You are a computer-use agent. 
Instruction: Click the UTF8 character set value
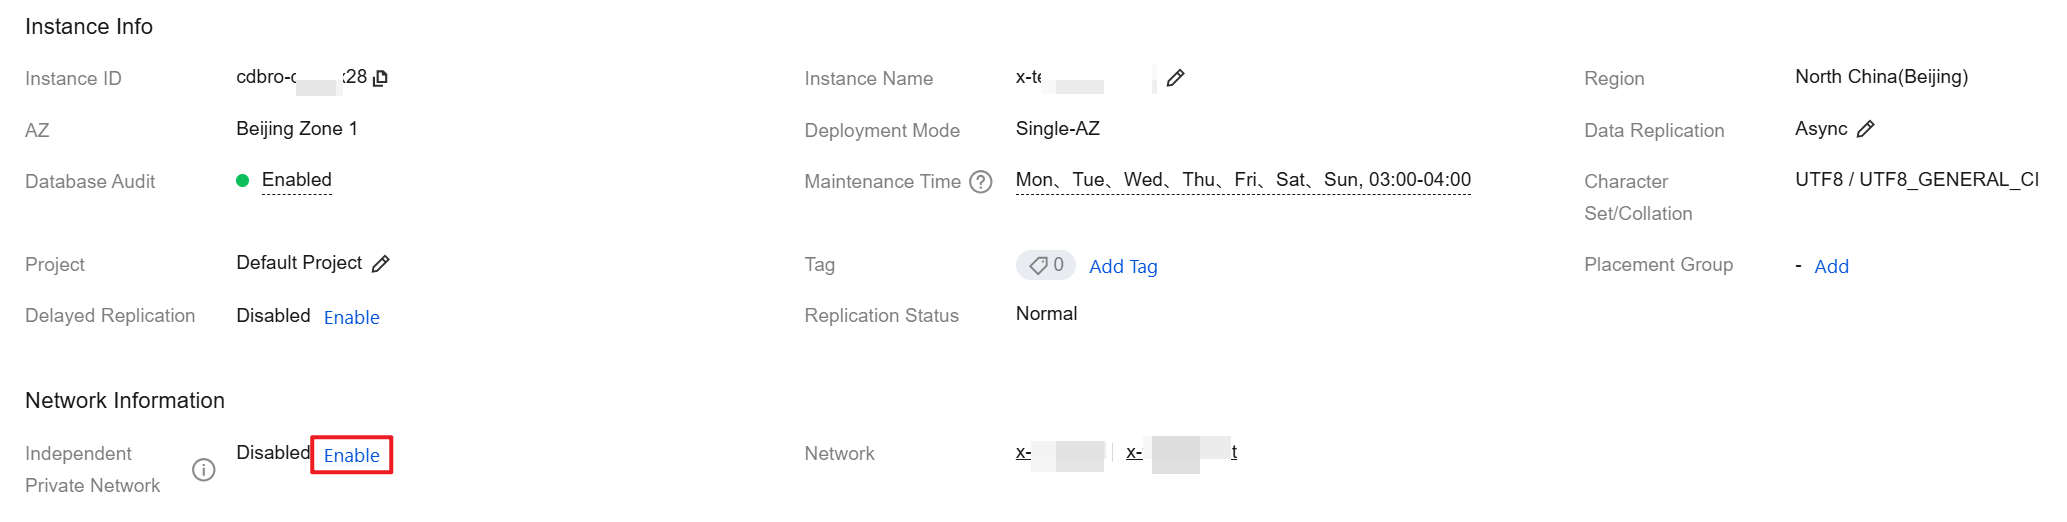pyautogui.click(x=1915, y=180)
